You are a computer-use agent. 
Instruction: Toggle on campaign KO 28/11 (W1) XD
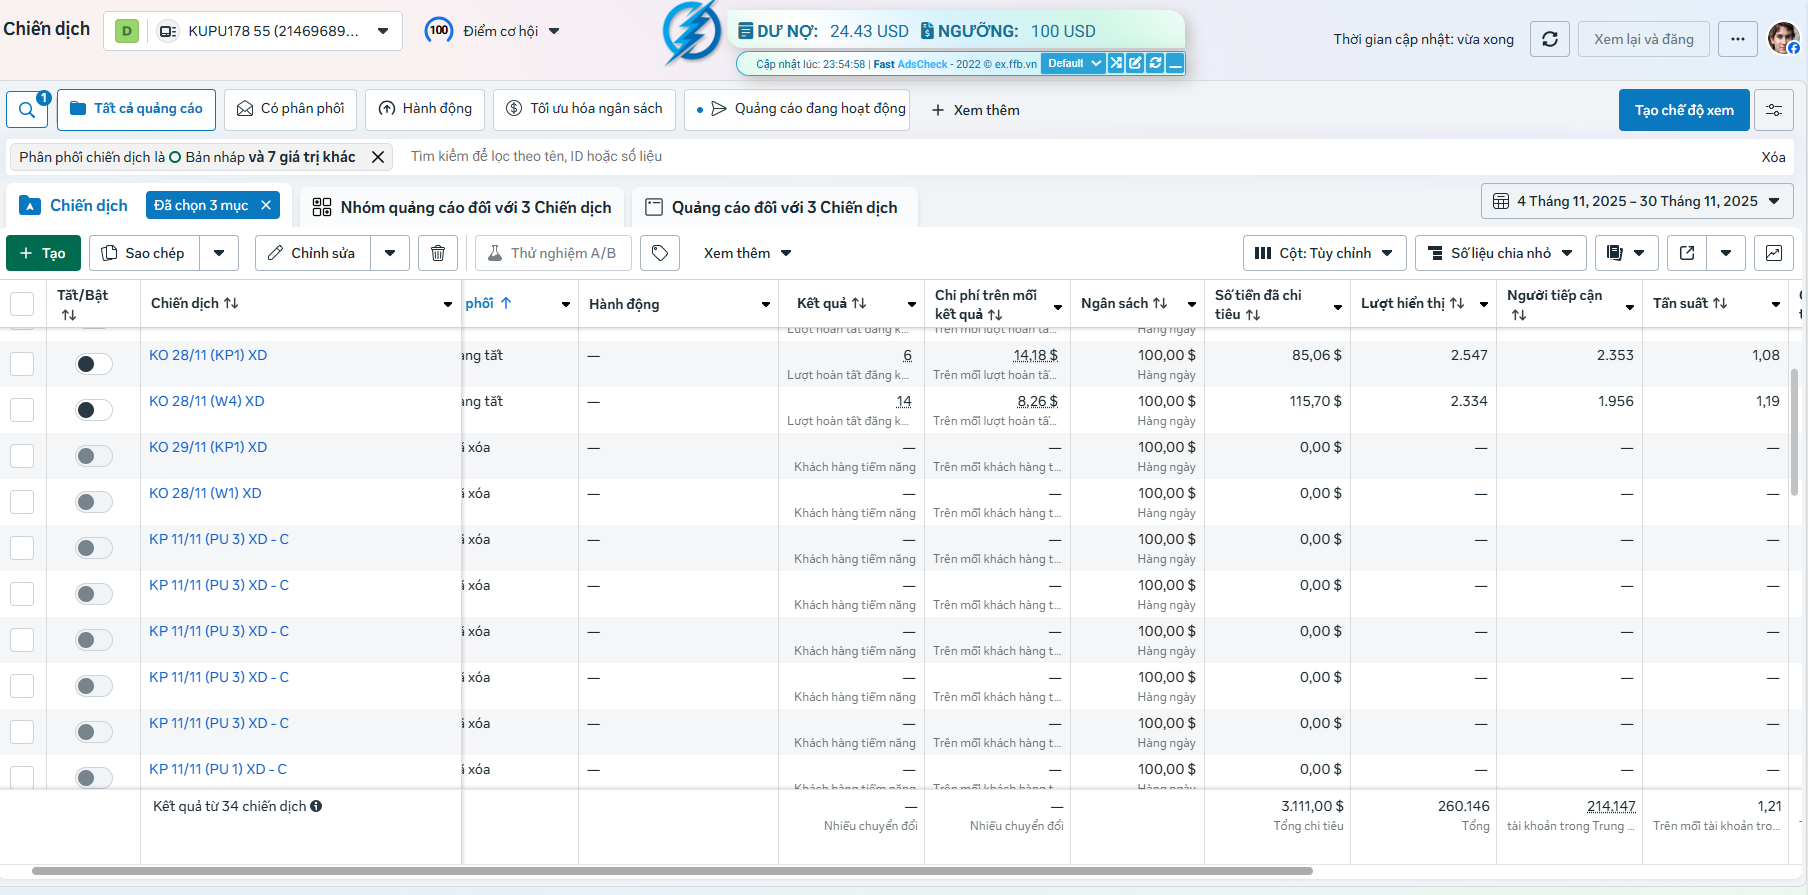pyautogui.click(x=94, y=502)
